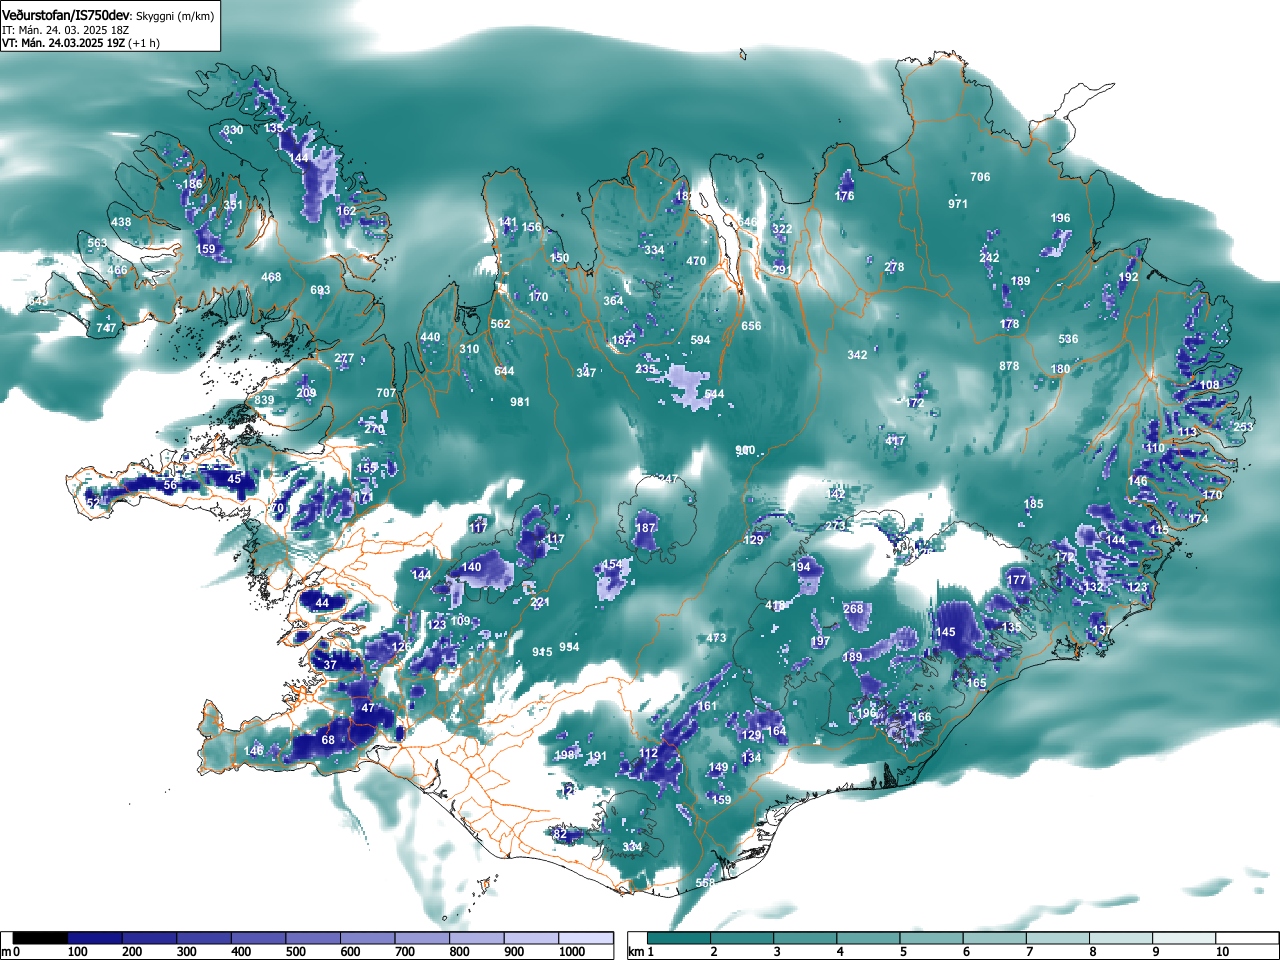
Task: Click the visibility value '470' on the map
Action: point(696,262)
